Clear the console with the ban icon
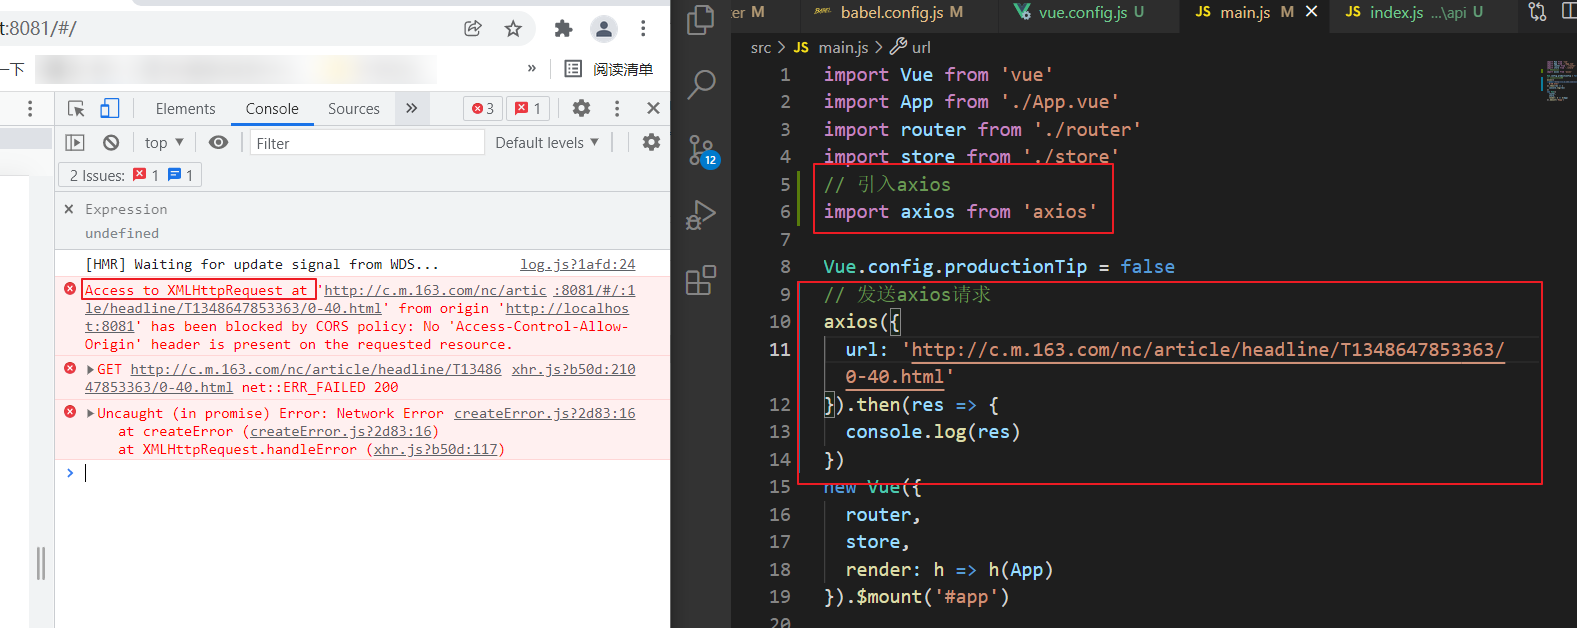1577x628 pixels. pyautogui.click(x=111, y=143)
